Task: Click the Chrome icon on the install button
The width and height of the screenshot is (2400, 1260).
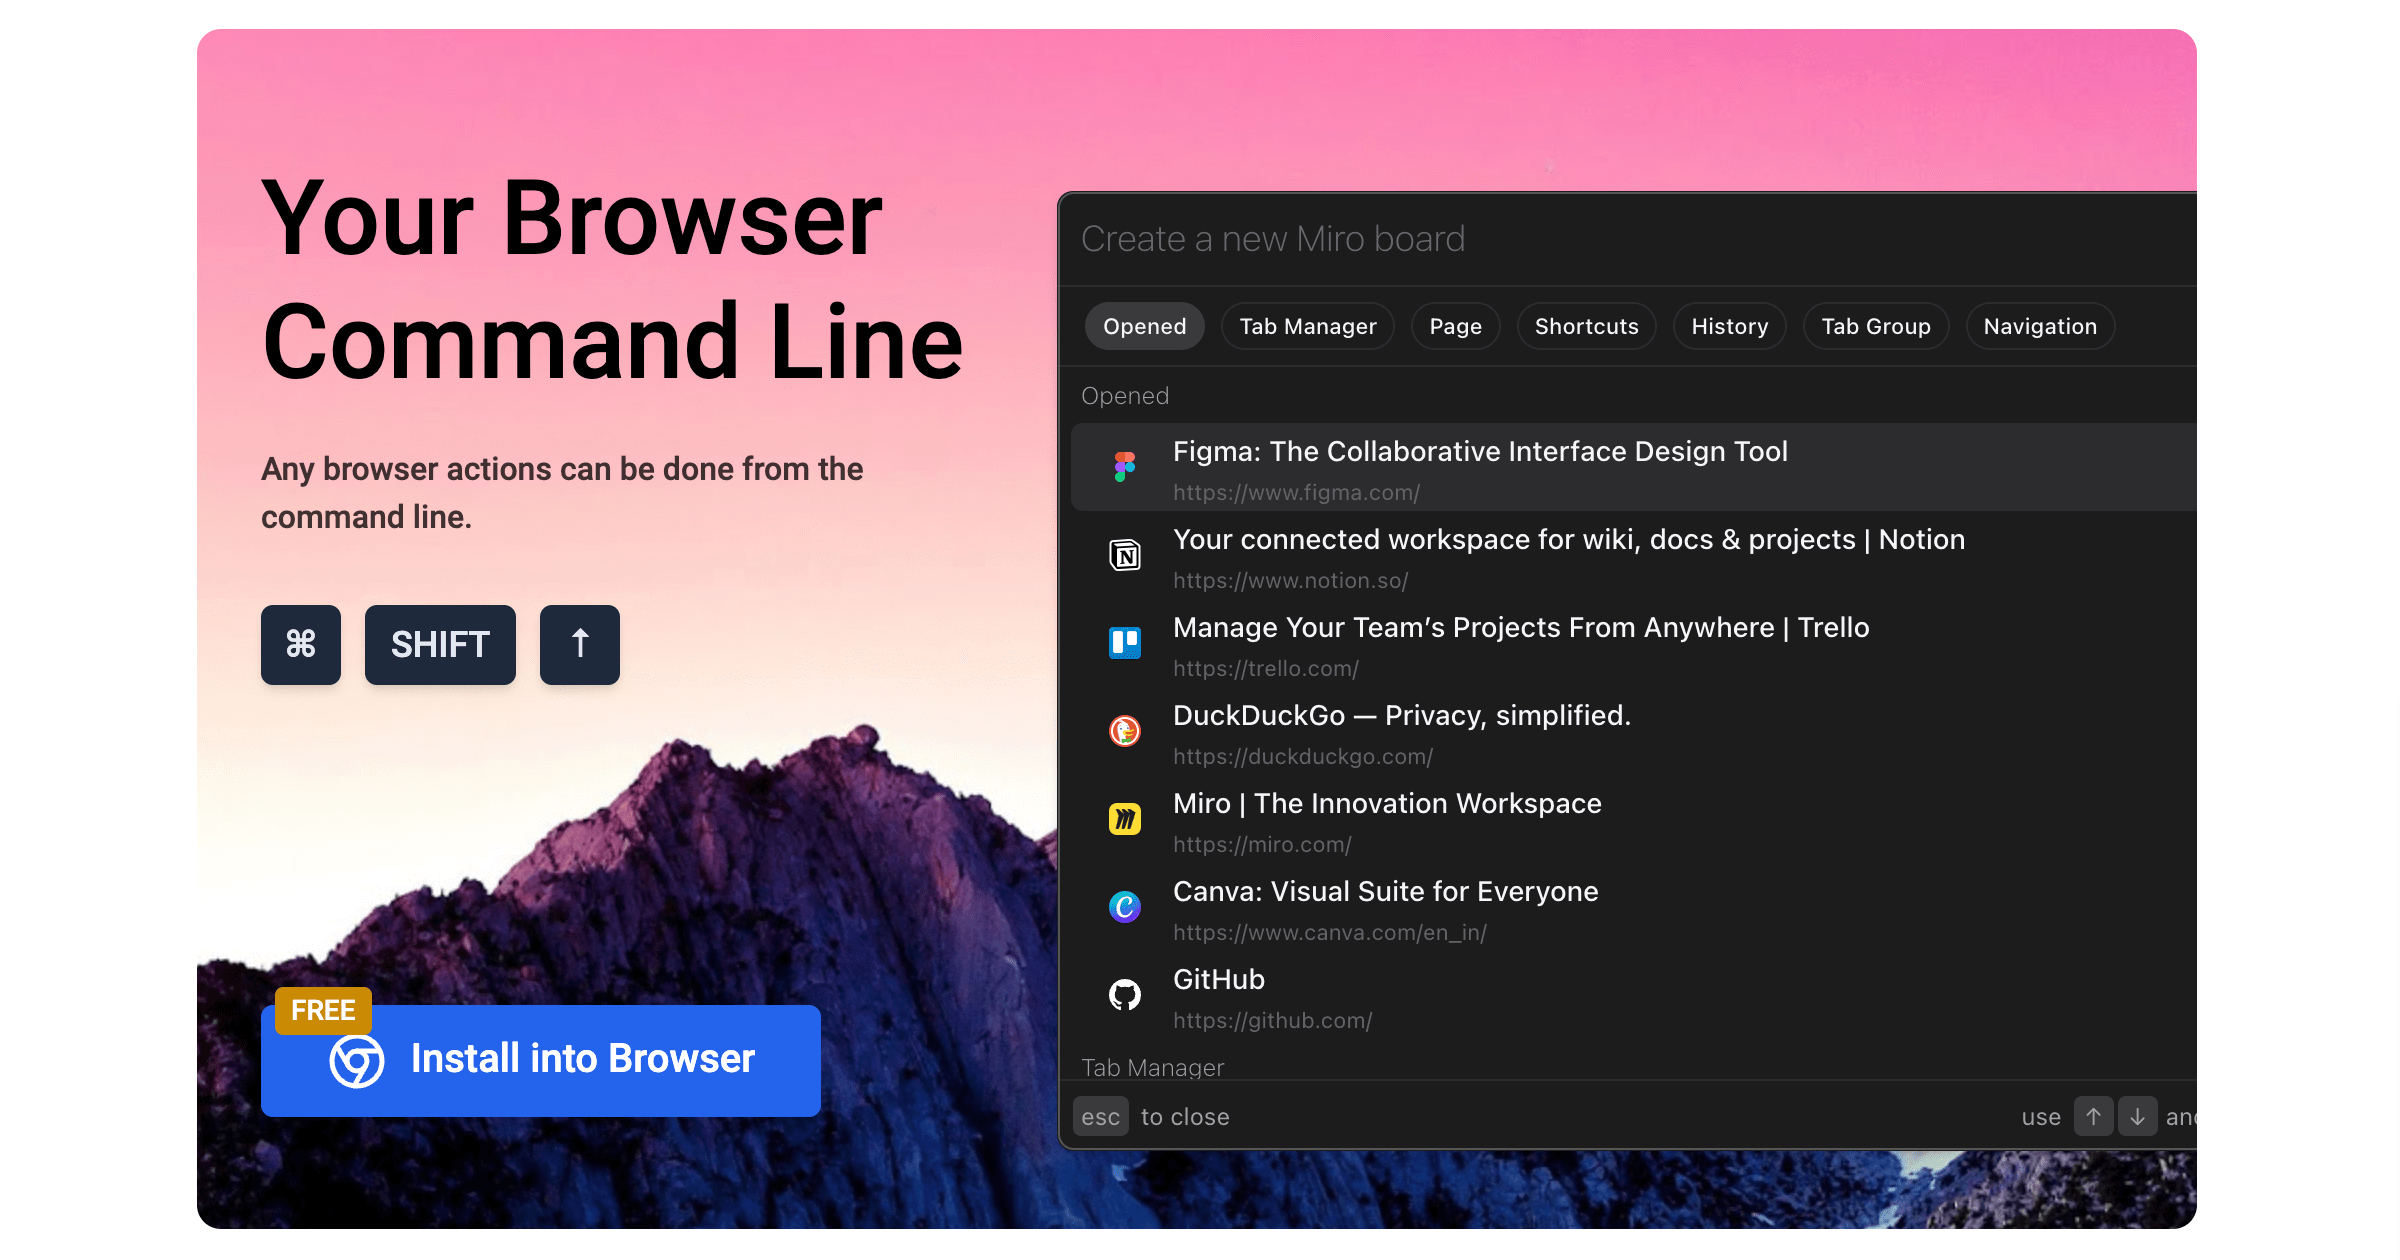Action: [x=358, y=1060]
